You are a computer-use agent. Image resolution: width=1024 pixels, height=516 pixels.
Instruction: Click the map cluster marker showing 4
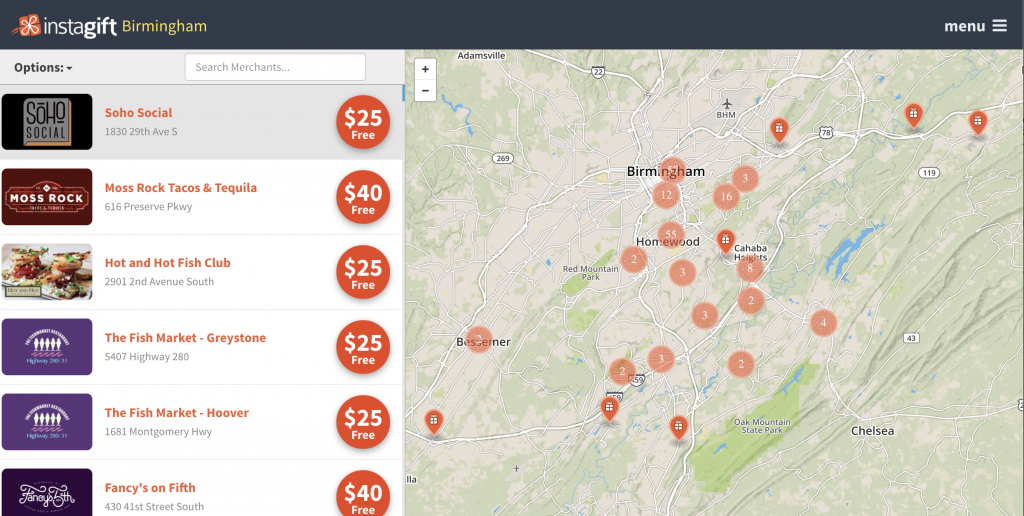click(x=823, y=322)
